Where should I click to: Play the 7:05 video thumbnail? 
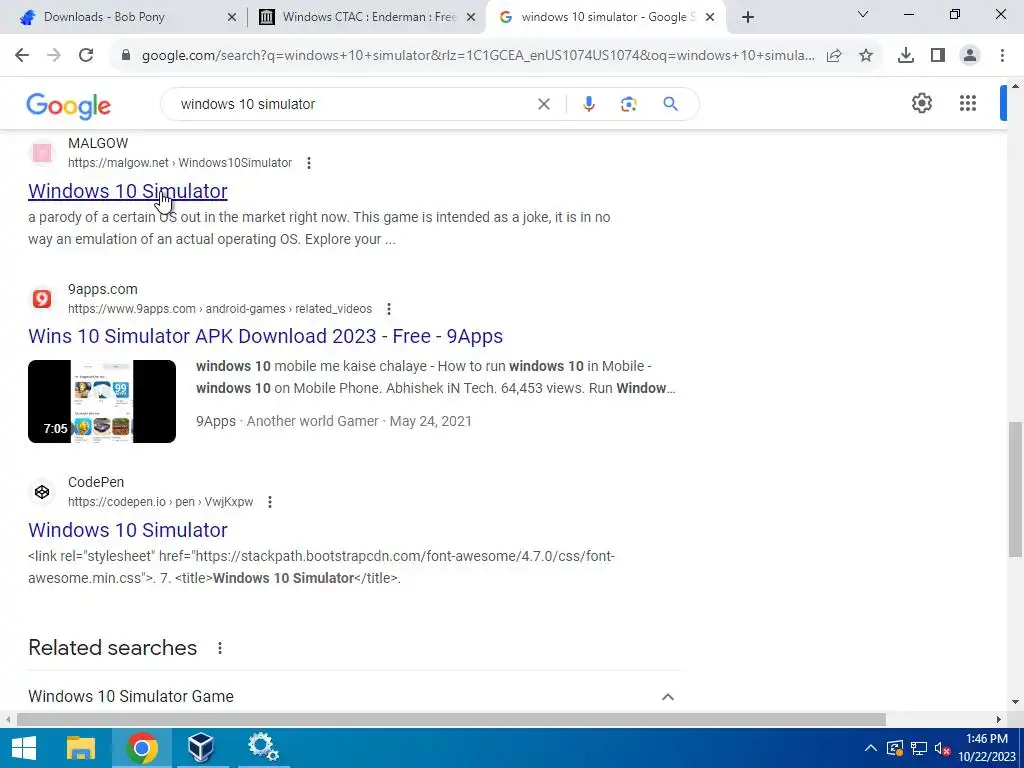[x=102, y=402]
